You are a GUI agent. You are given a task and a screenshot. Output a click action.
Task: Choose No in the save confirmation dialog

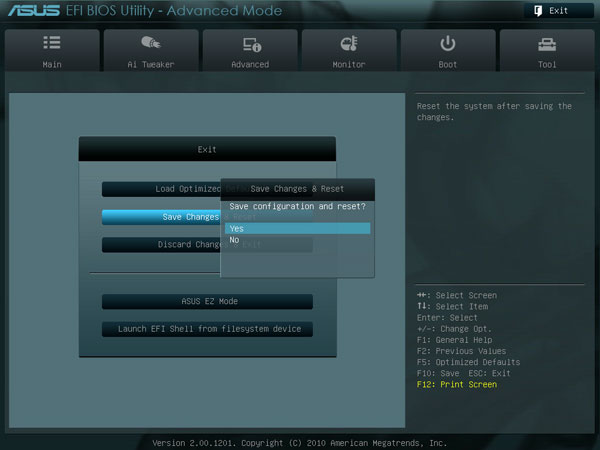(x=297, y=240)
